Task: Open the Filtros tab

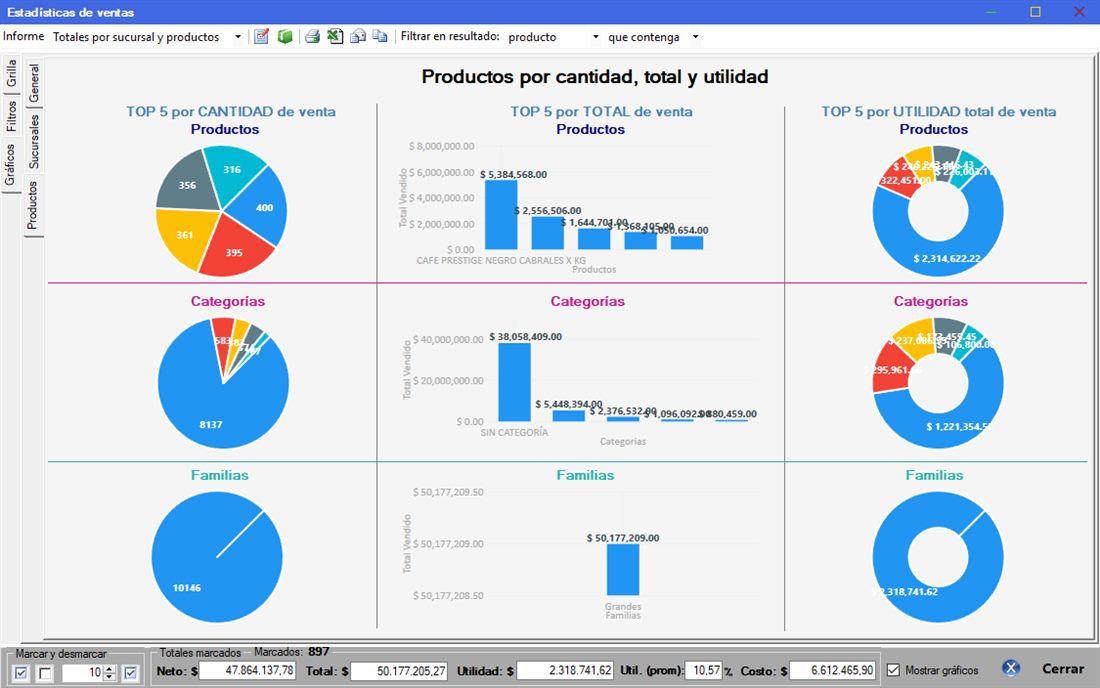Action: click(x=11, y=116)
